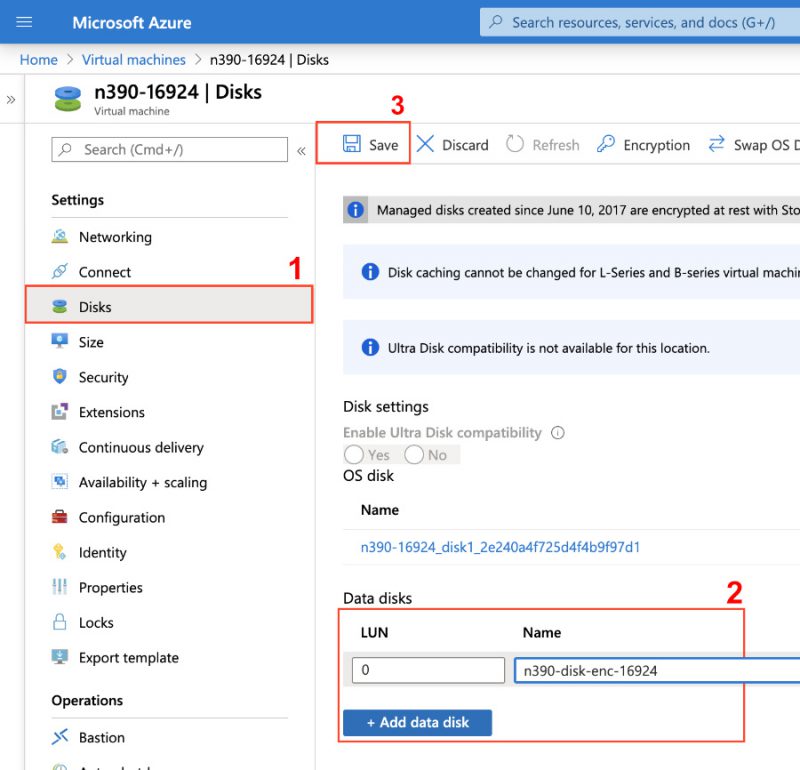Open the Configuration menu item

click(x=121, y=517)
